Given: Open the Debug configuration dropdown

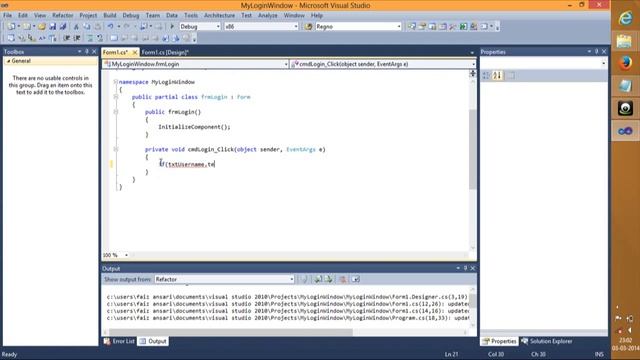Looking at the screenshot, I should coord(218,27).
